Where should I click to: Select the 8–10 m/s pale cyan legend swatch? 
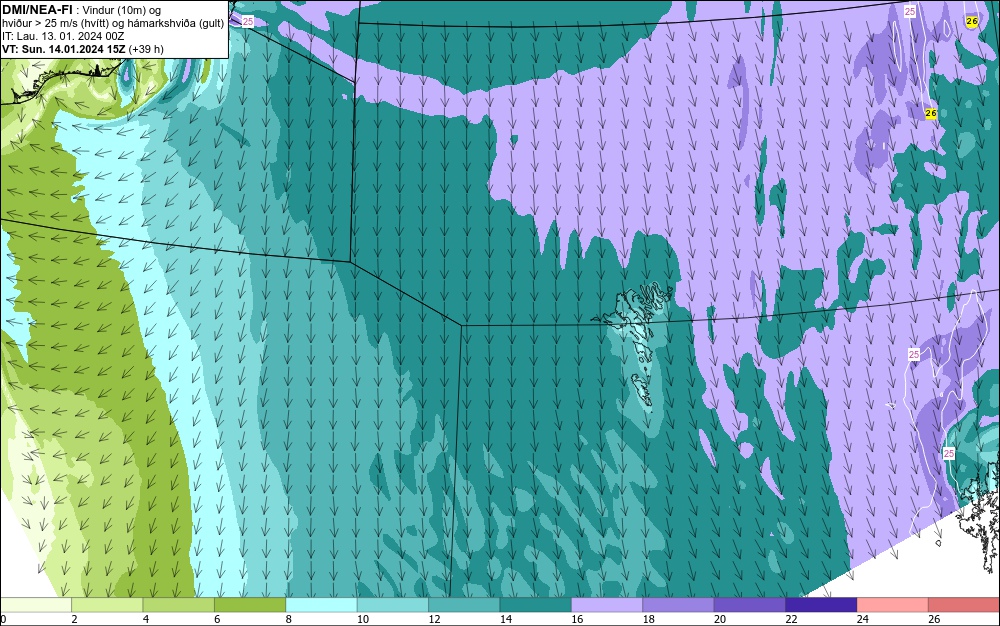point(321,605)
